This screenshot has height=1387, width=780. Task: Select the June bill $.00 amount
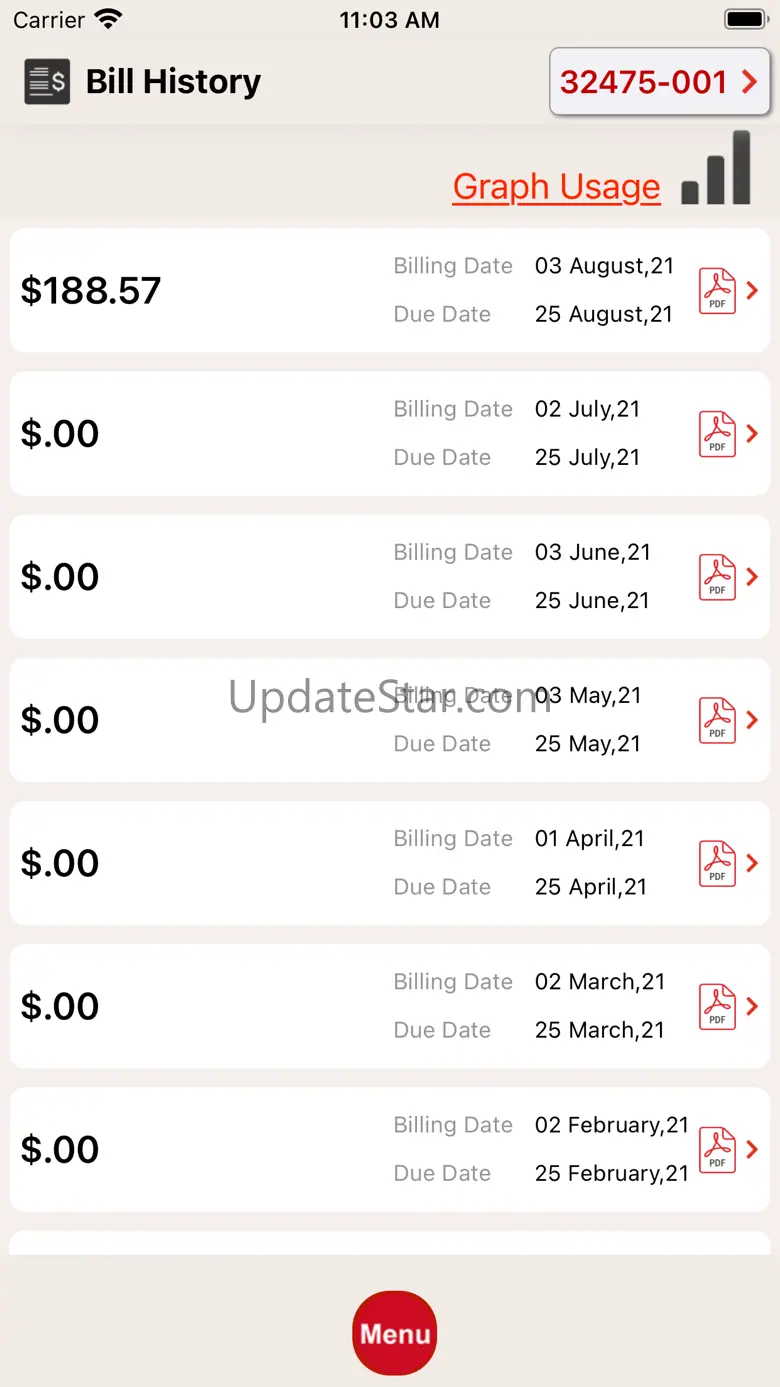60,577
